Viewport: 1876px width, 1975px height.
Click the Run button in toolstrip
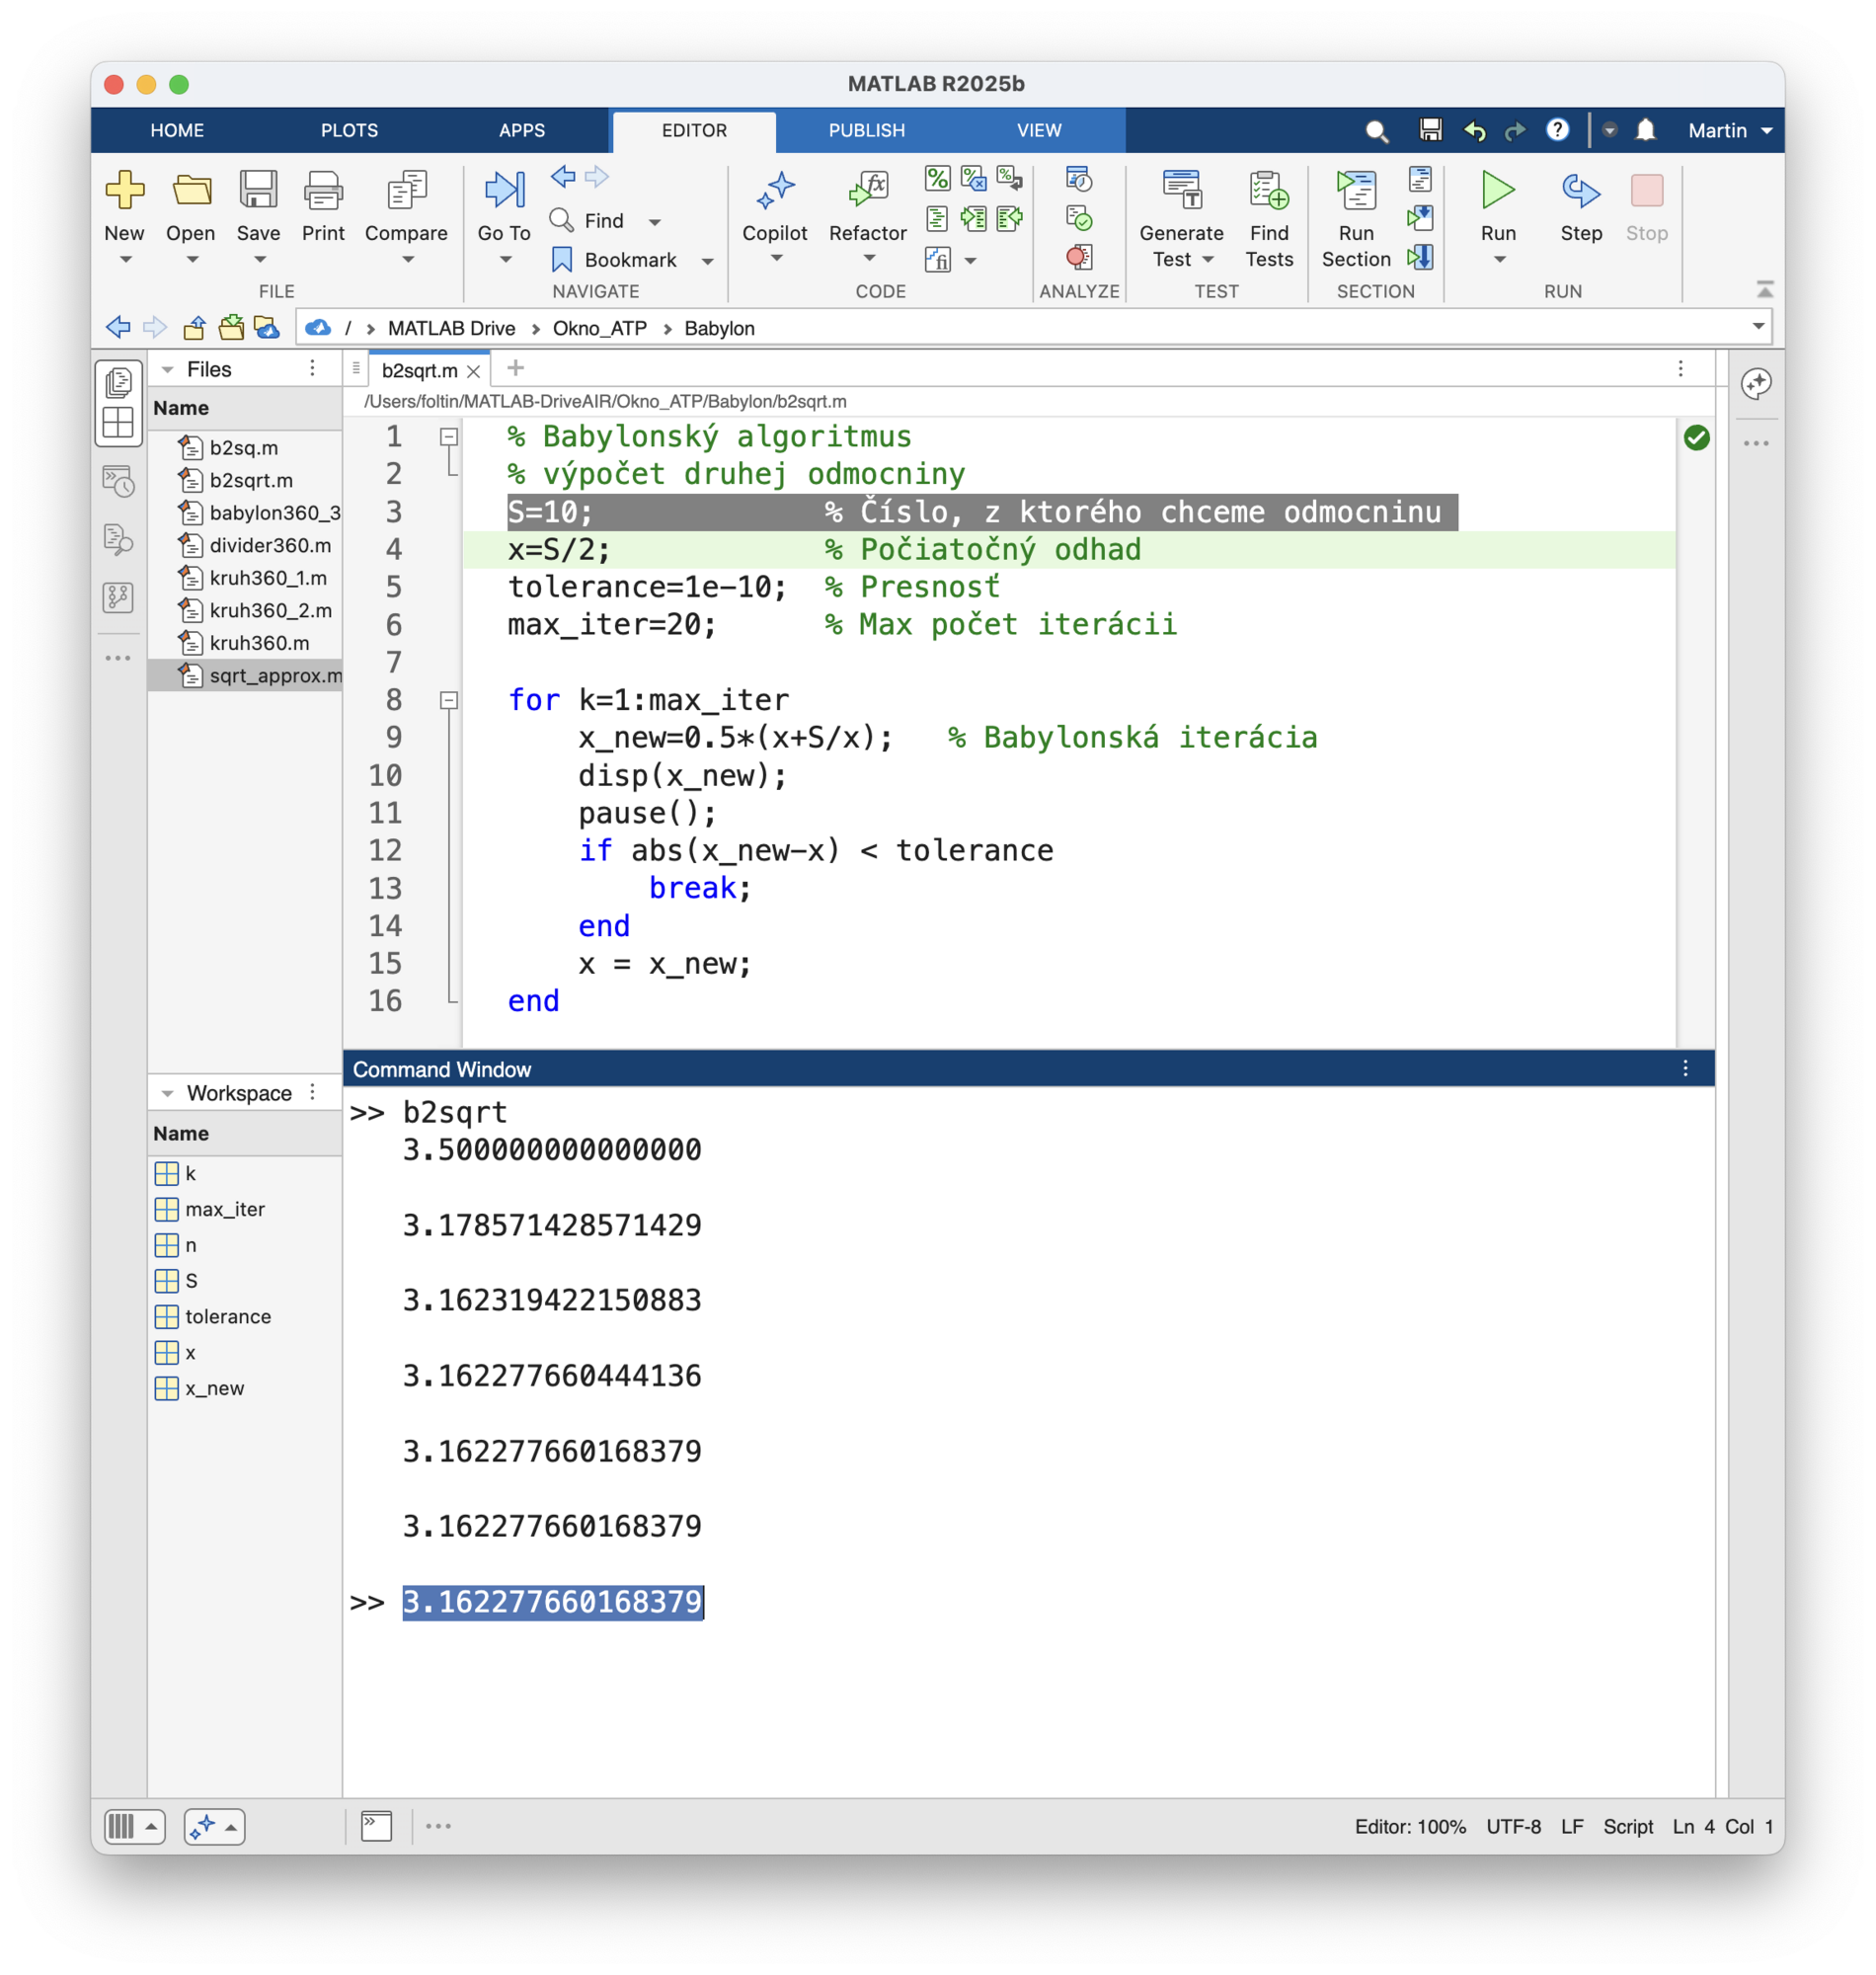click(x=1497, y=191)
